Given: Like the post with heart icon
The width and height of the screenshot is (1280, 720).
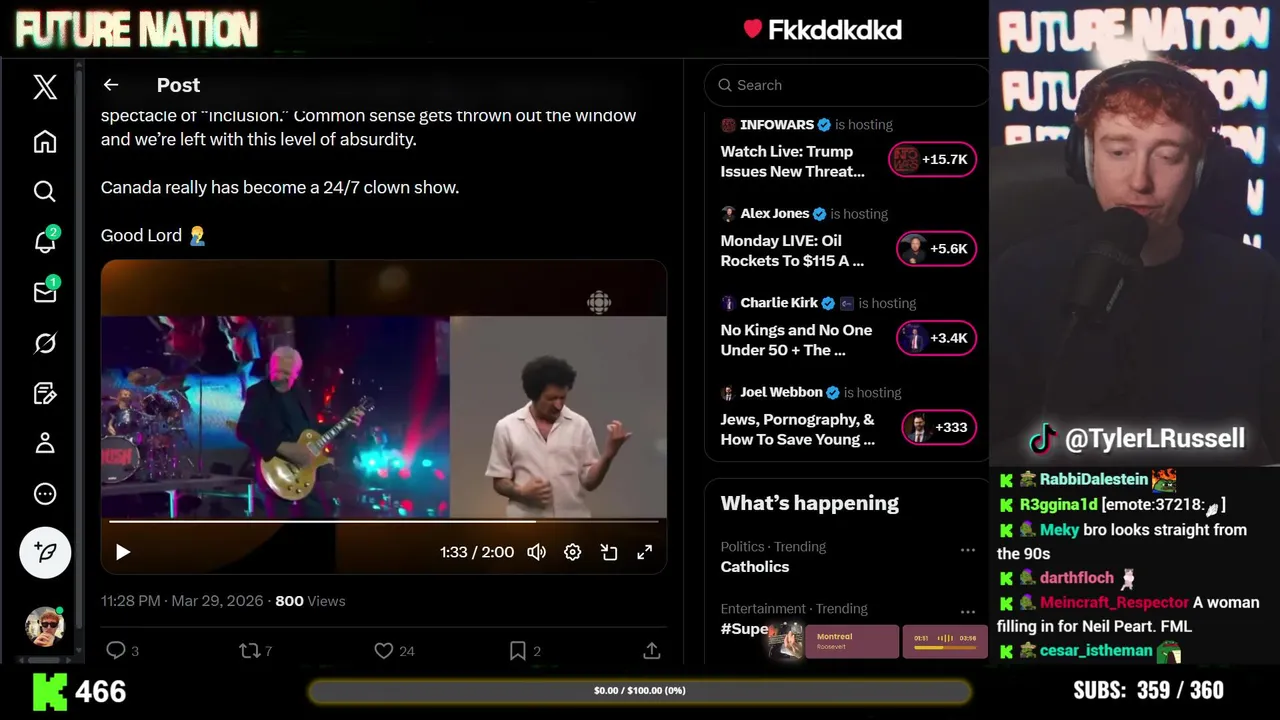Looking at the screenshot, I should pos(383,651).
